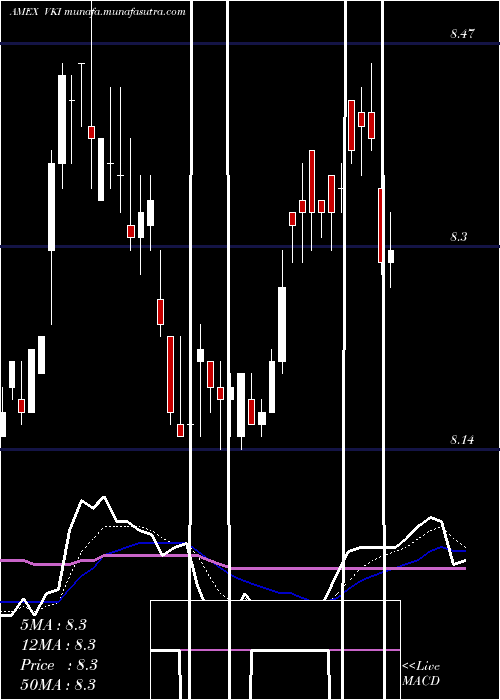The image size is (500, 700).
Task: Select the 8.14 price level label
Action: (x=462, y=440)
